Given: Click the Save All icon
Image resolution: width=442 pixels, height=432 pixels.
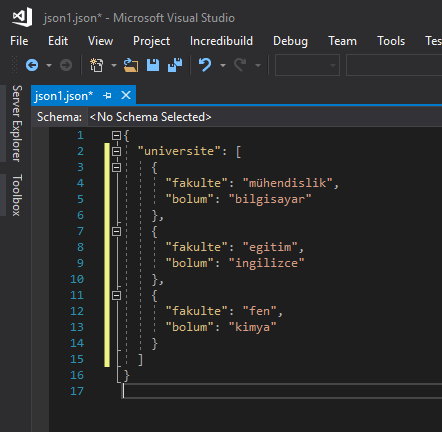Looking at the screenshot, I should pos(175,65).
